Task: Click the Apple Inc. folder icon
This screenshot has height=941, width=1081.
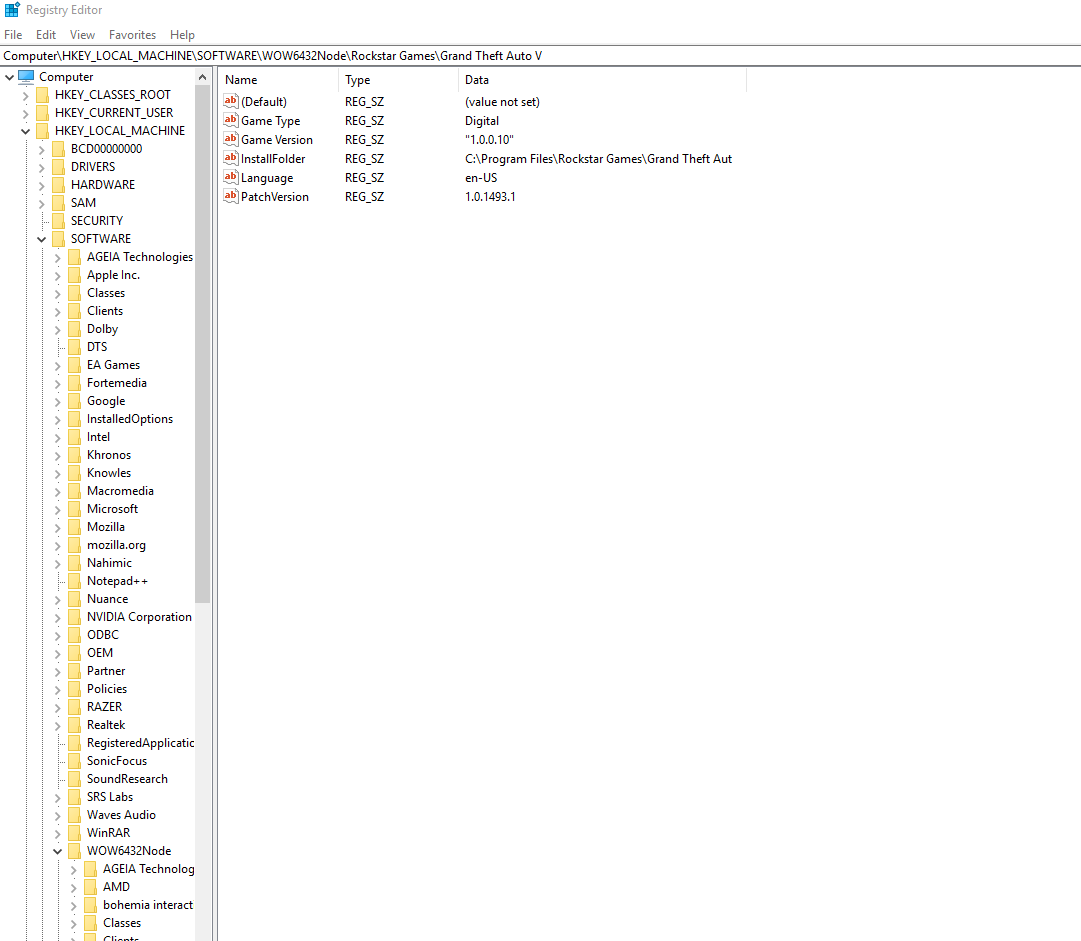Action: (74, 274)
